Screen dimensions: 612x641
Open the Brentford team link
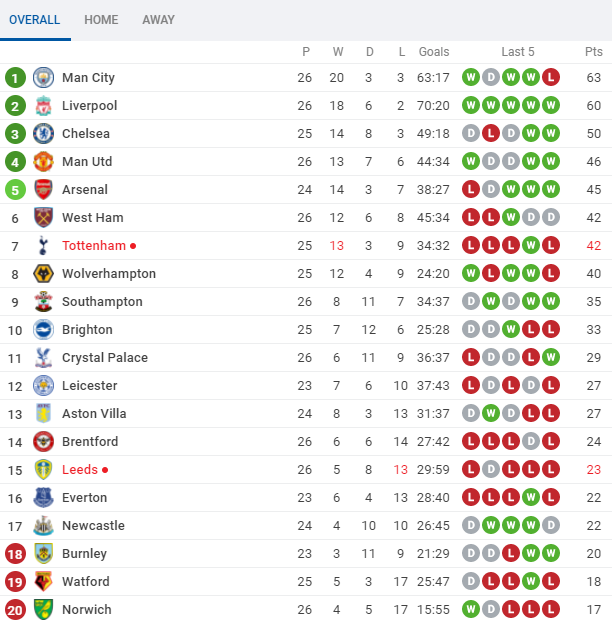(x=90, y=442)
